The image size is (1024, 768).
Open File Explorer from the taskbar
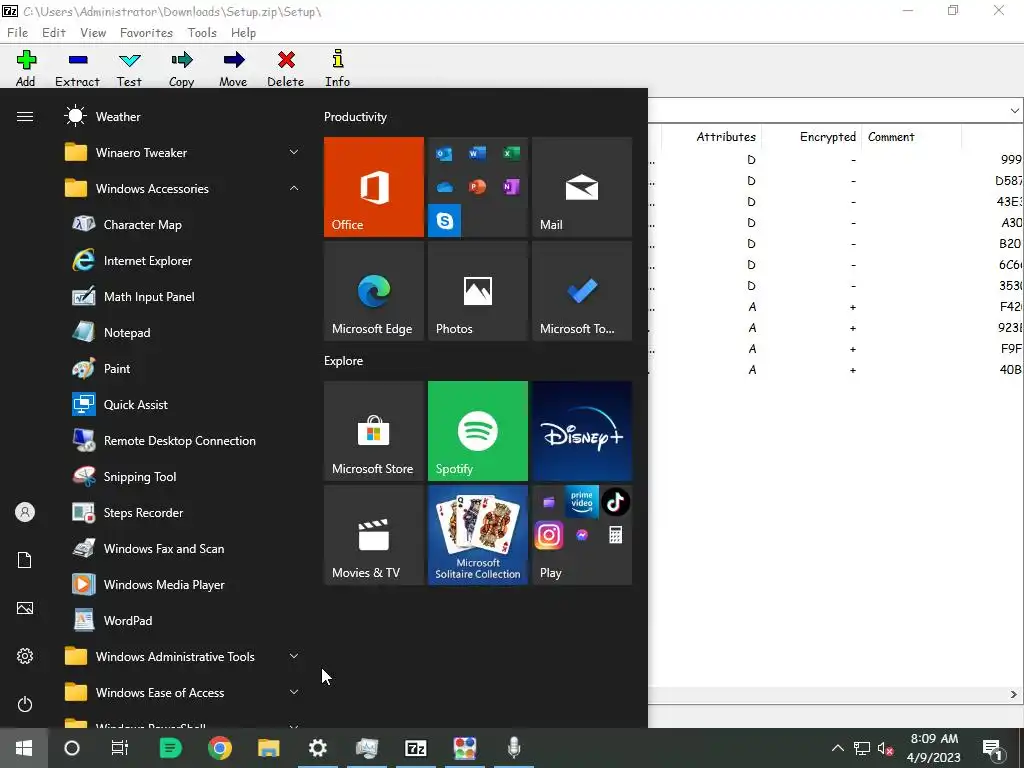point(268,748)
